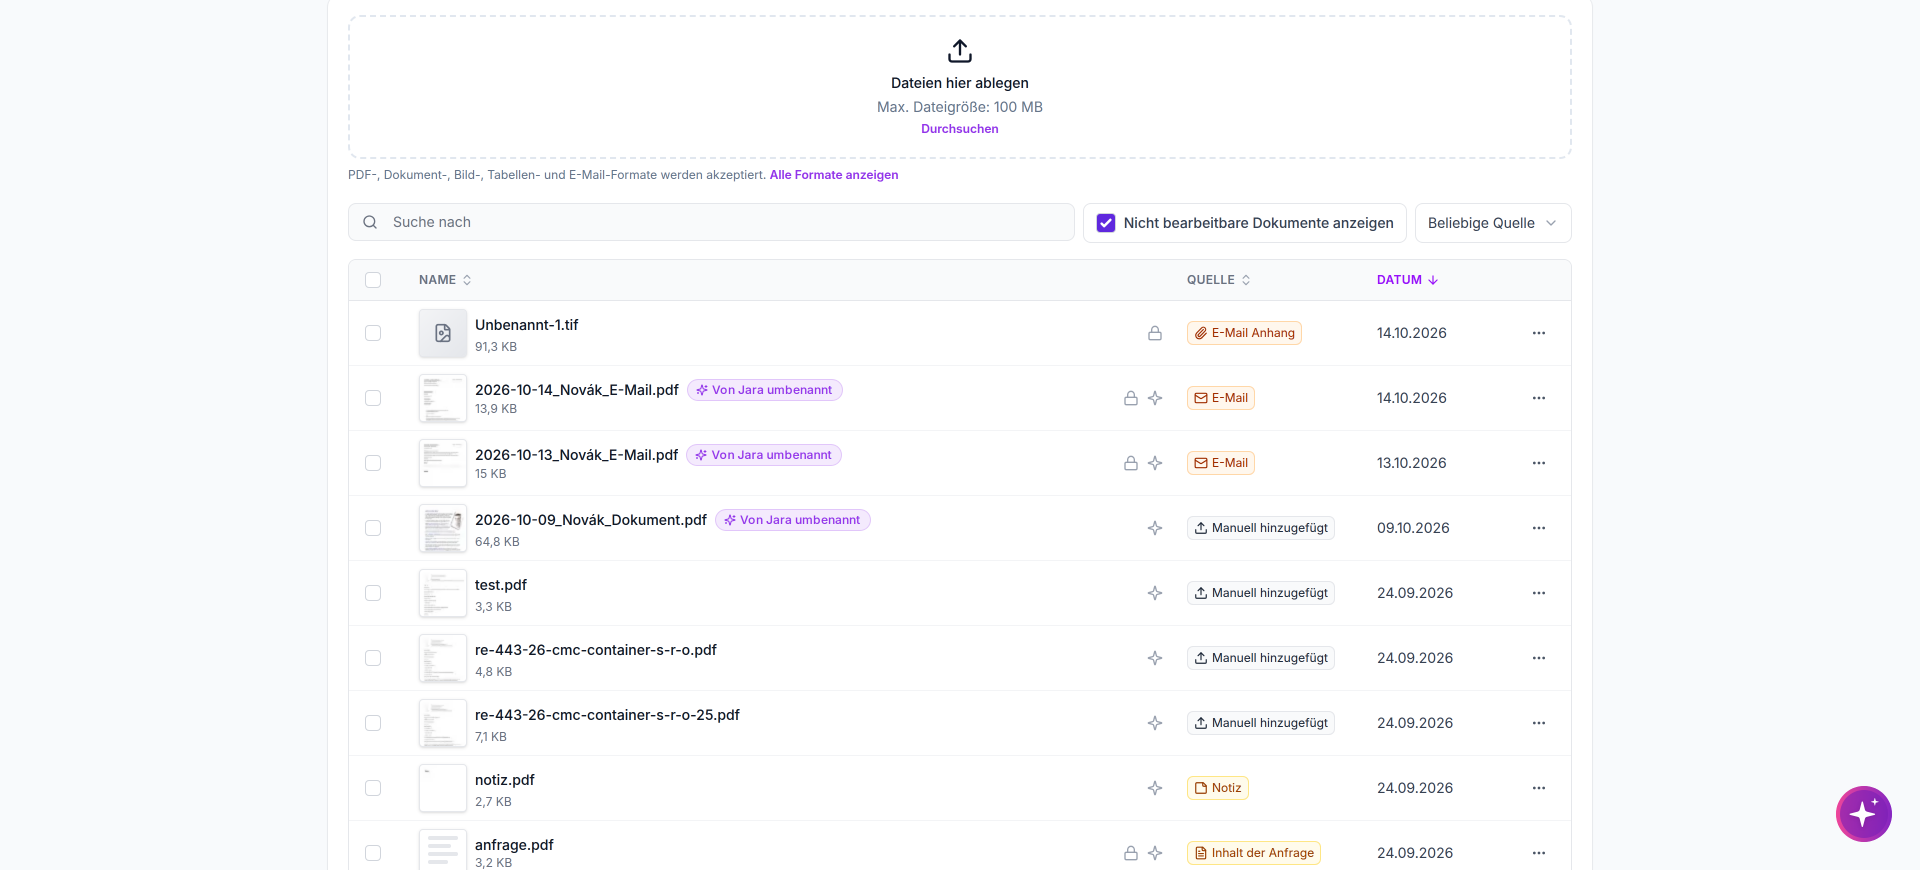Click the Durchsuchen link
Image resolution: width=1920 pixels, height=870 pixels.
[960, 129]
